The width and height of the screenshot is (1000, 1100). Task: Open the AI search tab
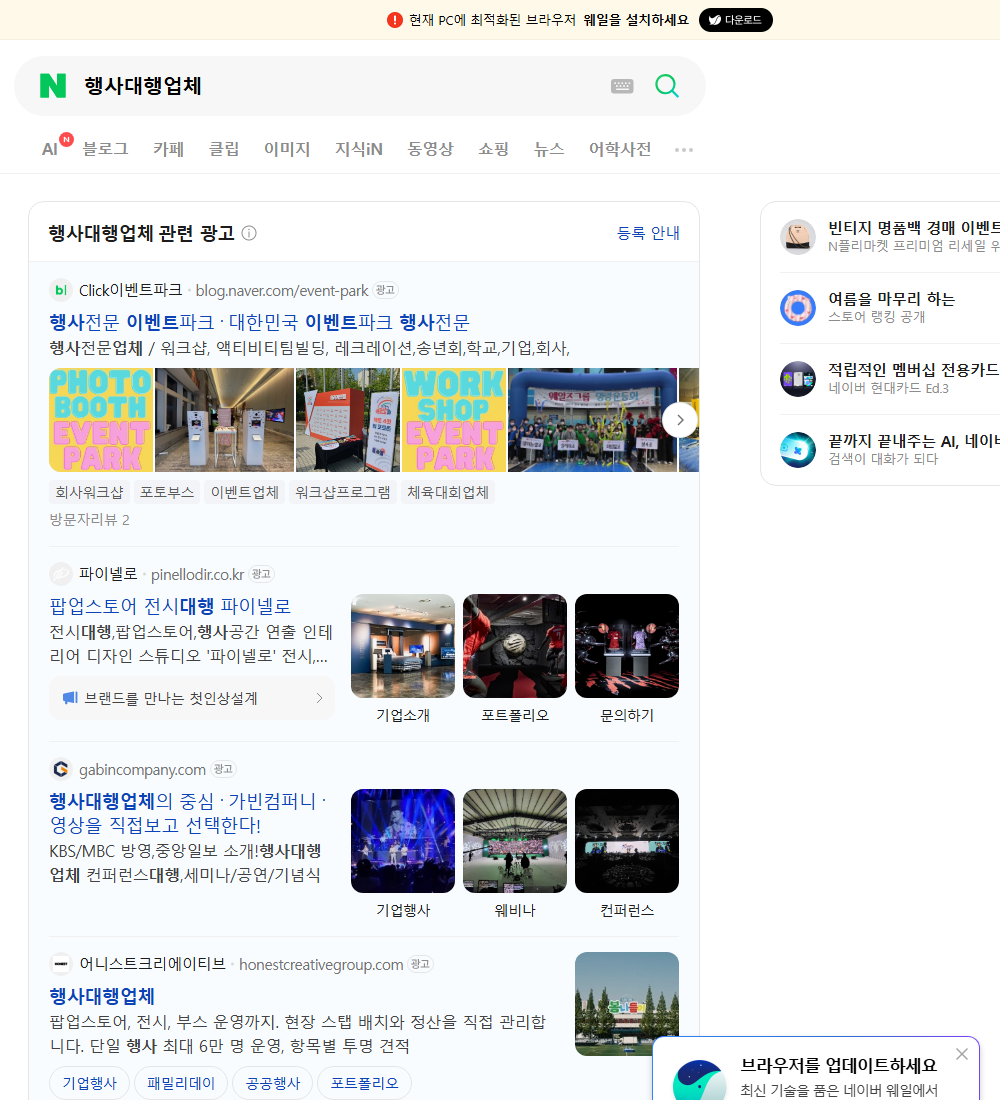click(x=50, y=149)
